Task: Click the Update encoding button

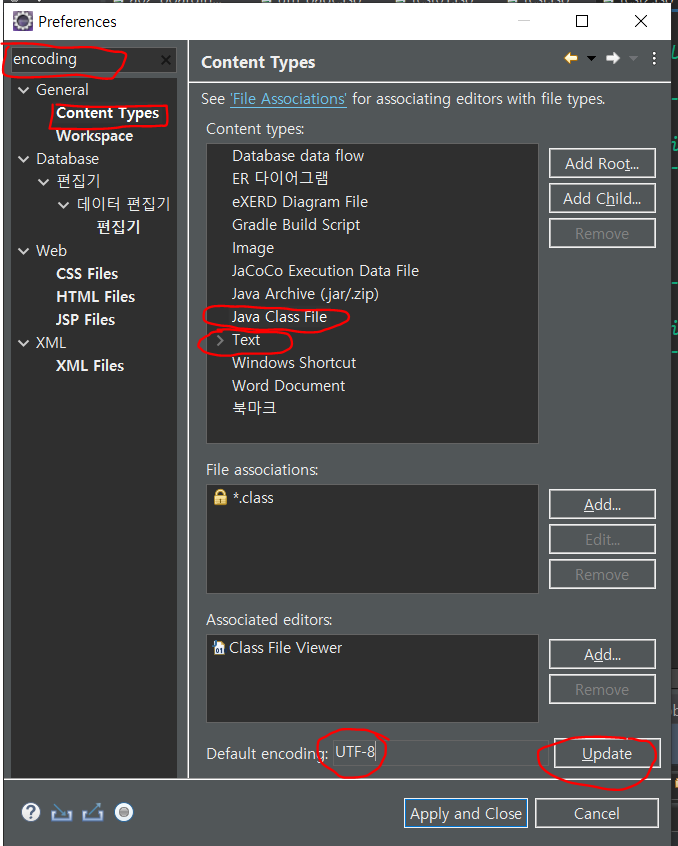Action: click(x=606, y=754)
